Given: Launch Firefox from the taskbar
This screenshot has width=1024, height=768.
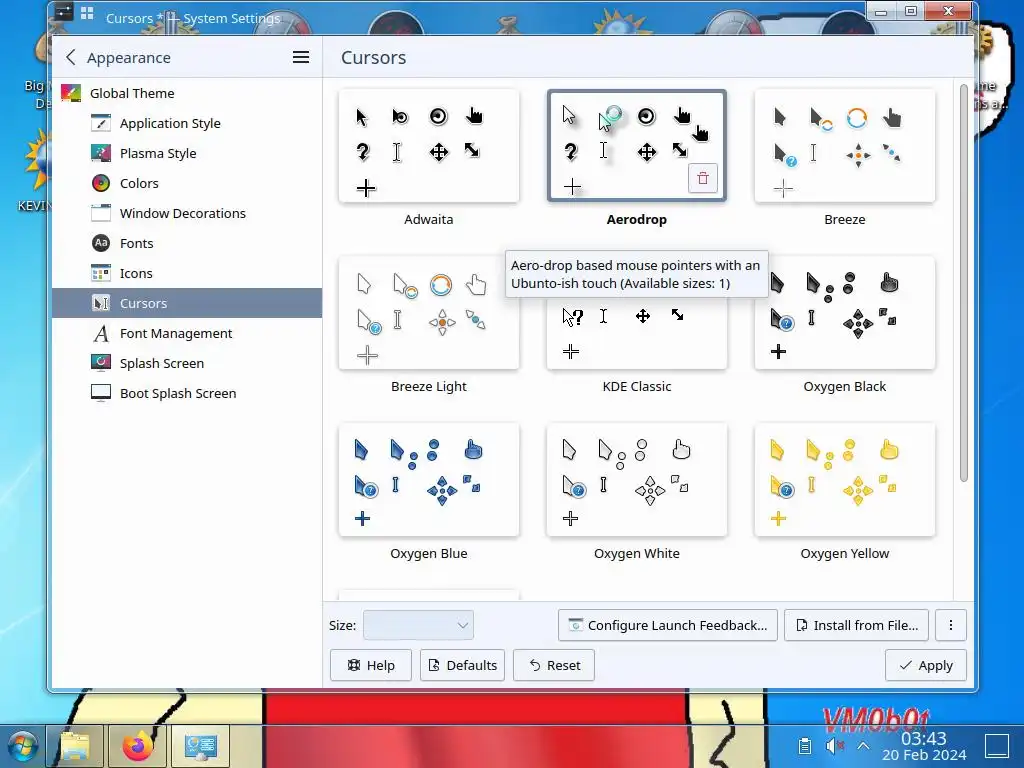Looking at the screenshot, I should tap(137, 746).
